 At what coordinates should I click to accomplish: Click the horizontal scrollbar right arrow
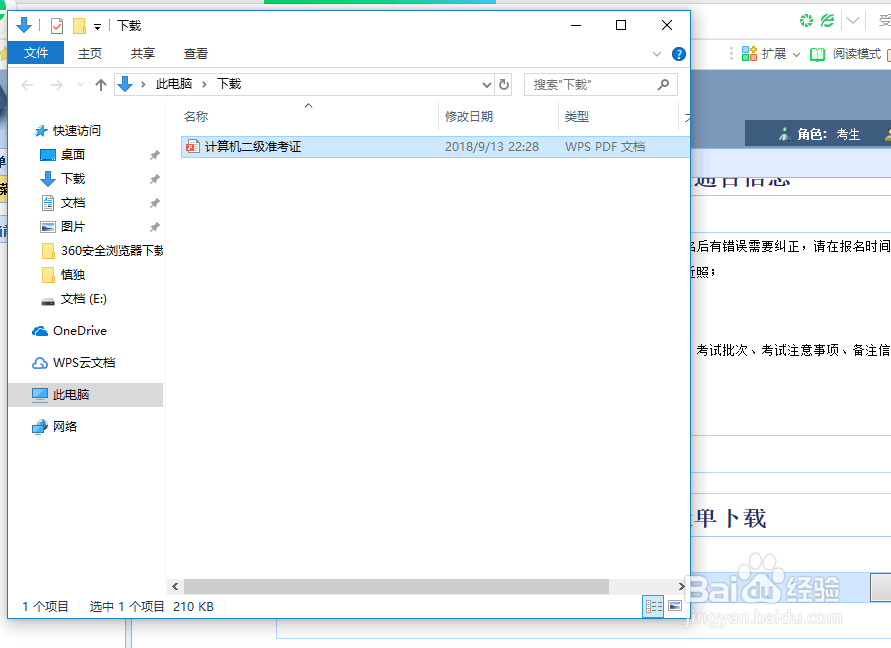point(681,586)
